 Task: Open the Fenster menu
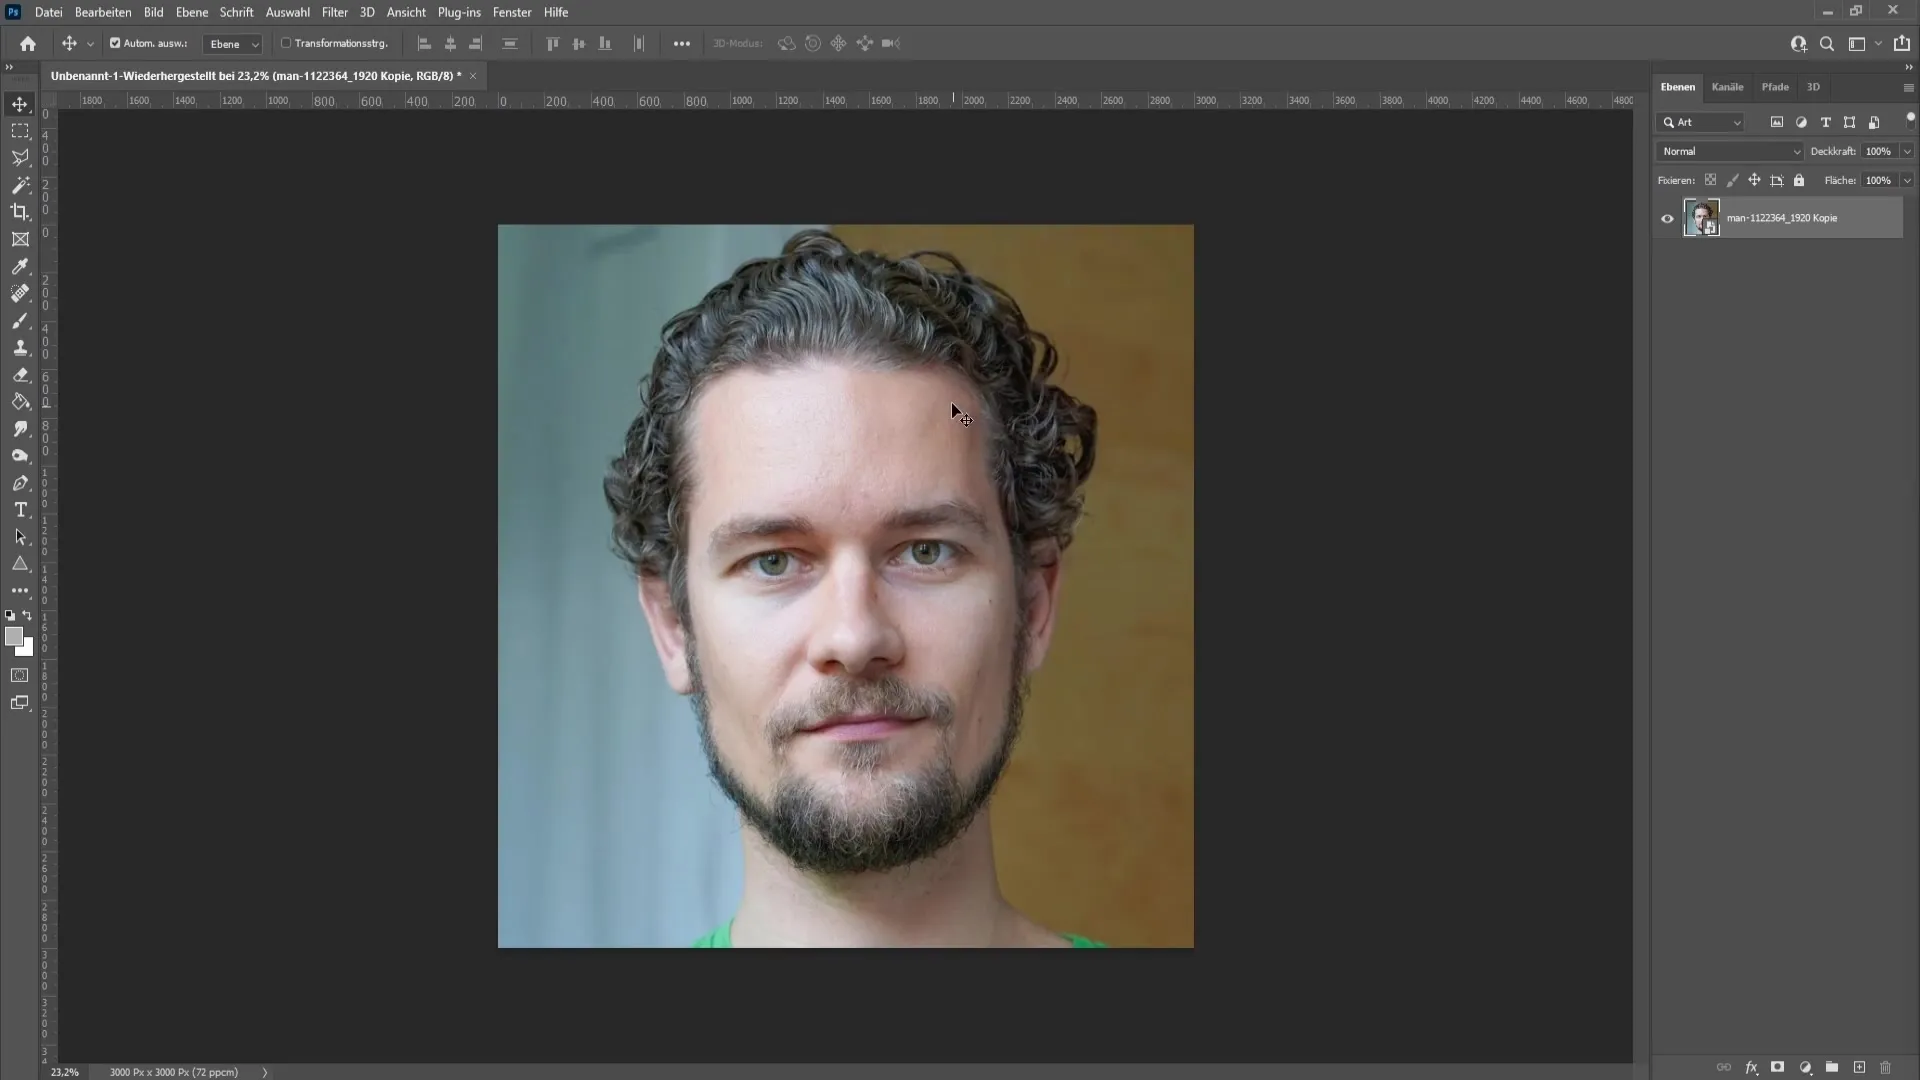coord(512,12)
